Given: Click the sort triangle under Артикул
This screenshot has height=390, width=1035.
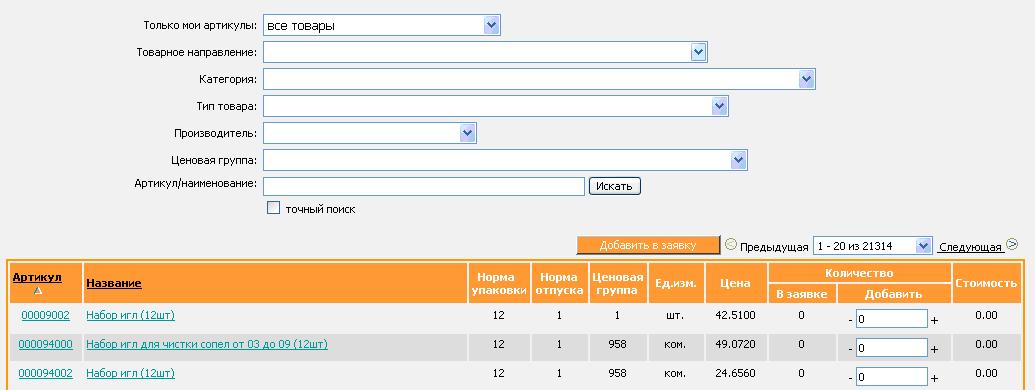Looking at the screenshot, I should pos(38,290).
